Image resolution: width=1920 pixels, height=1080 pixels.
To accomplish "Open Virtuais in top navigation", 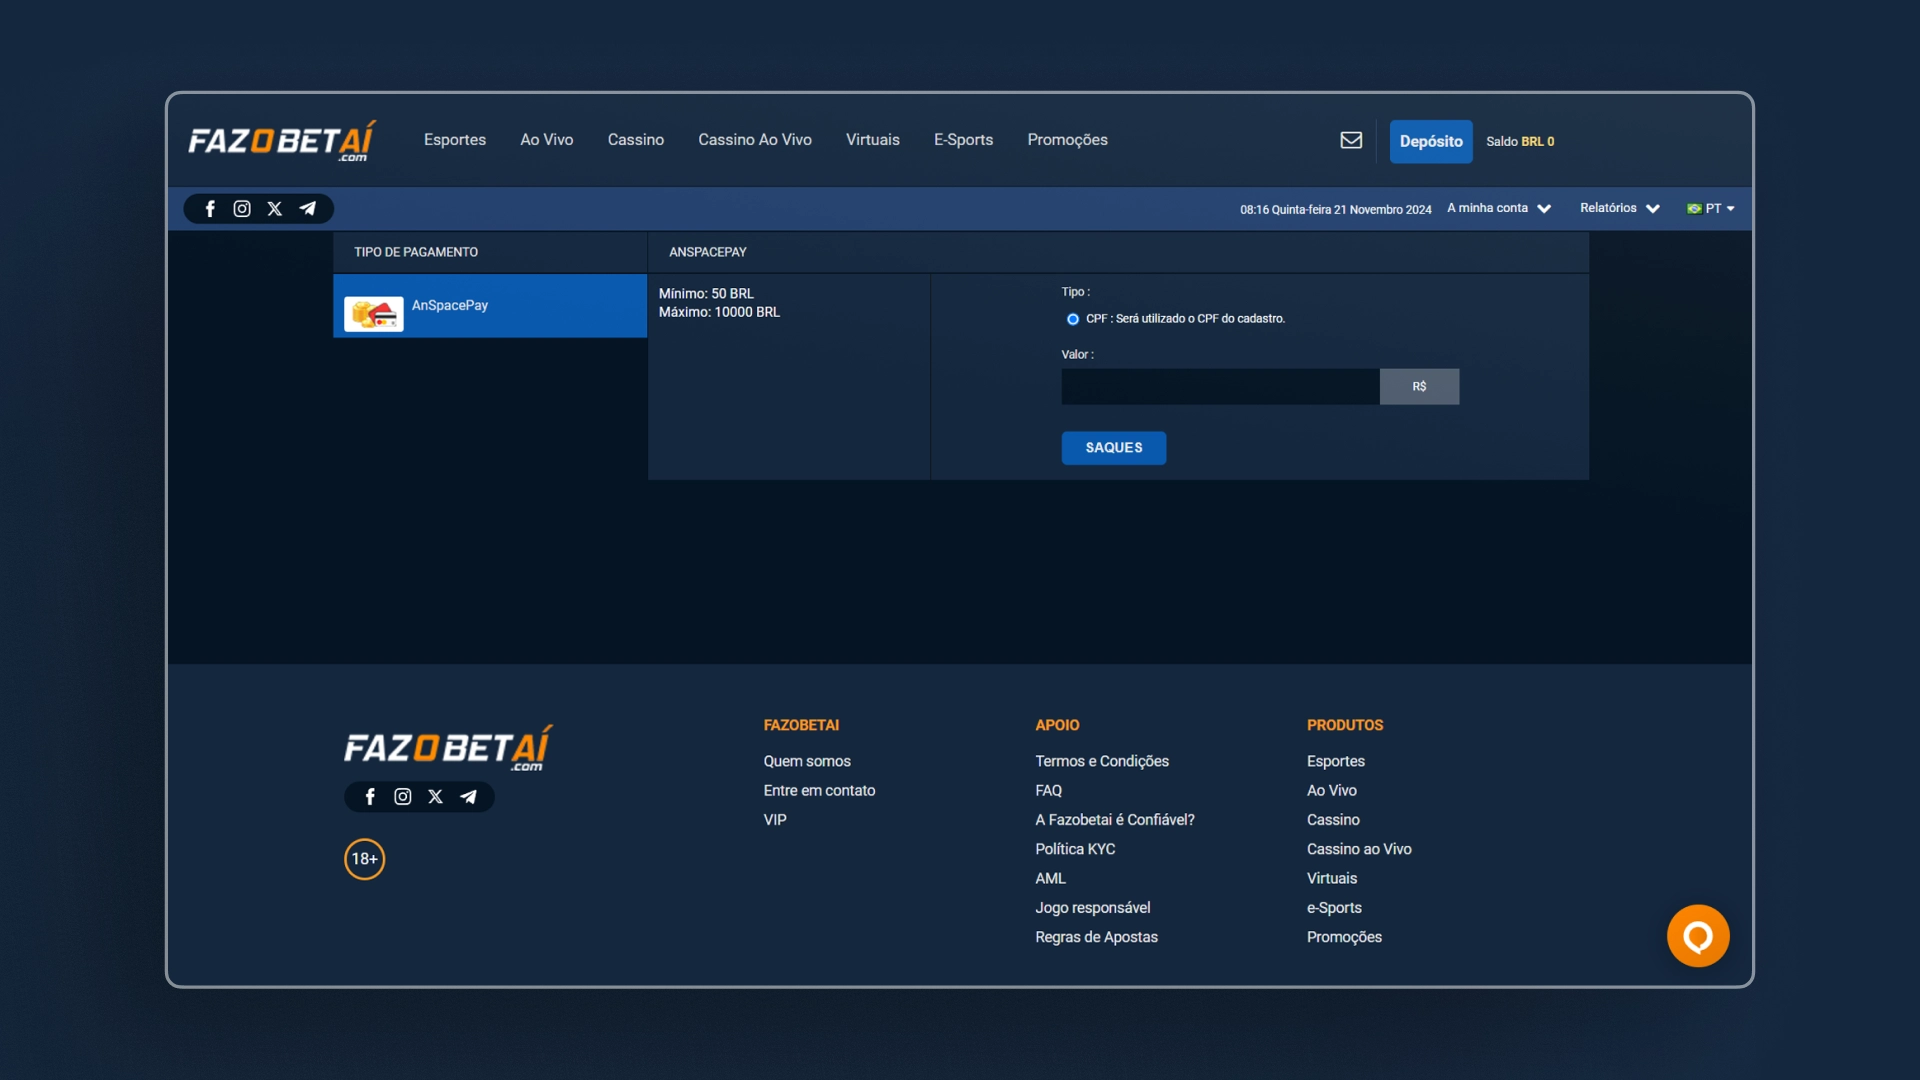I will point(873,140).
